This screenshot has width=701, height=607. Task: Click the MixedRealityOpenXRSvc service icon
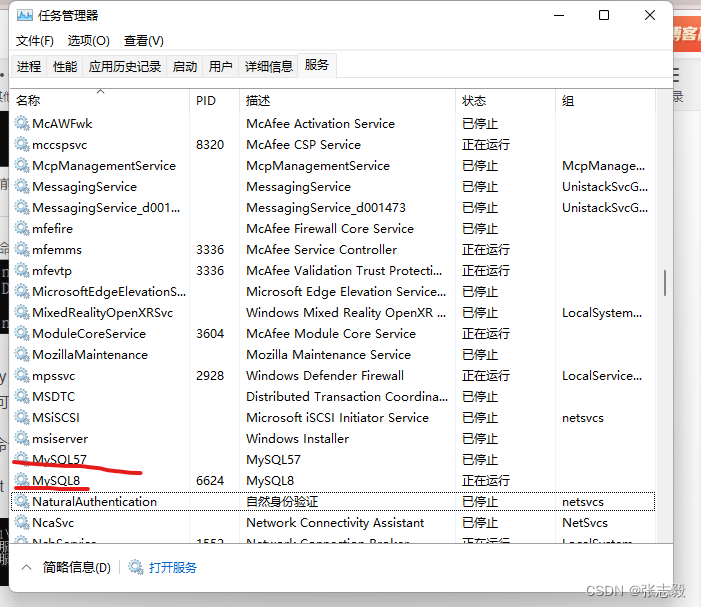pos(22,312)
